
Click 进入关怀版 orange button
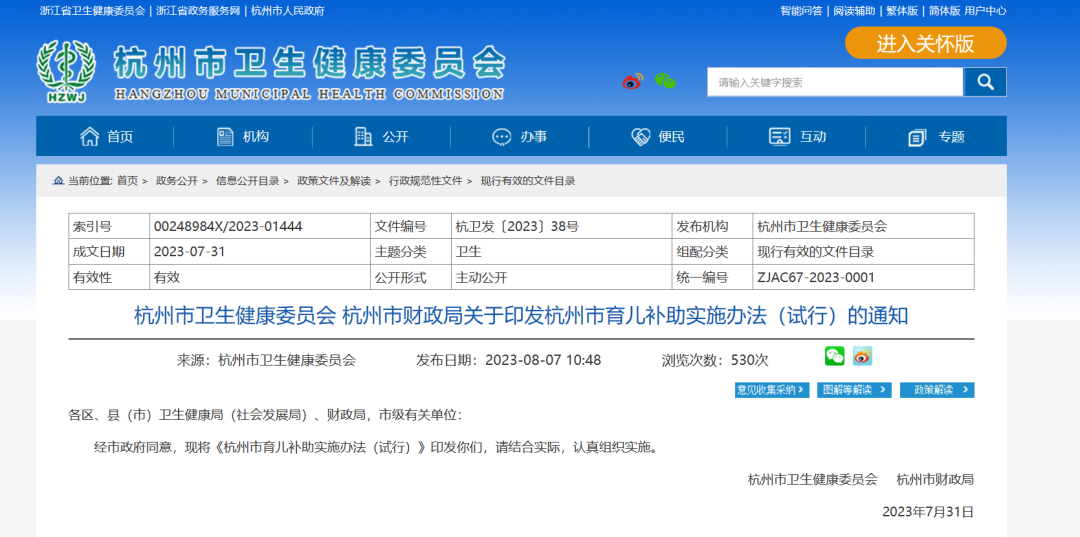pos(926,43)
